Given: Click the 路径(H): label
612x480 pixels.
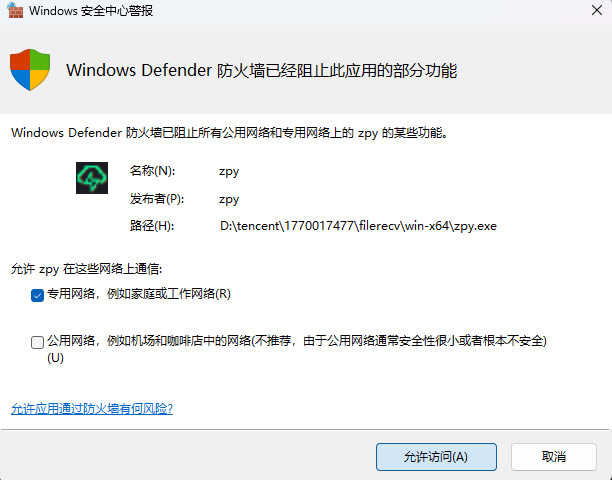Looking at the screenshot, I should (152, 226).
